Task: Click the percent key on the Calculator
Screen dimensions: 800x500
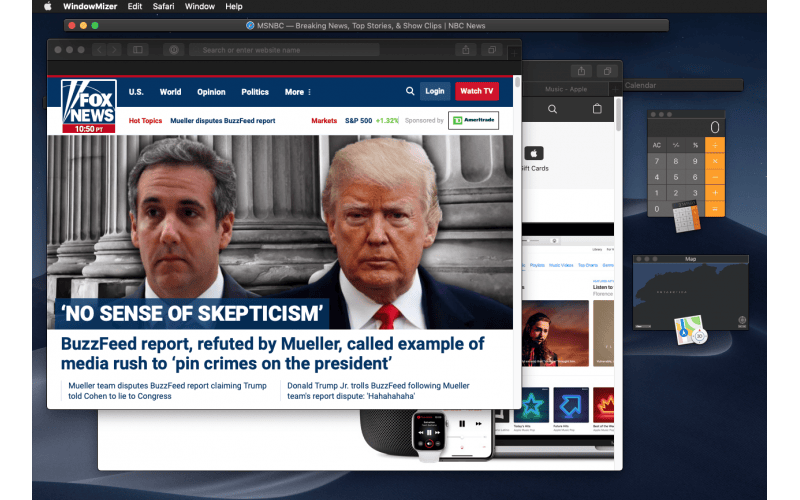Action: [x=695, y=145]
